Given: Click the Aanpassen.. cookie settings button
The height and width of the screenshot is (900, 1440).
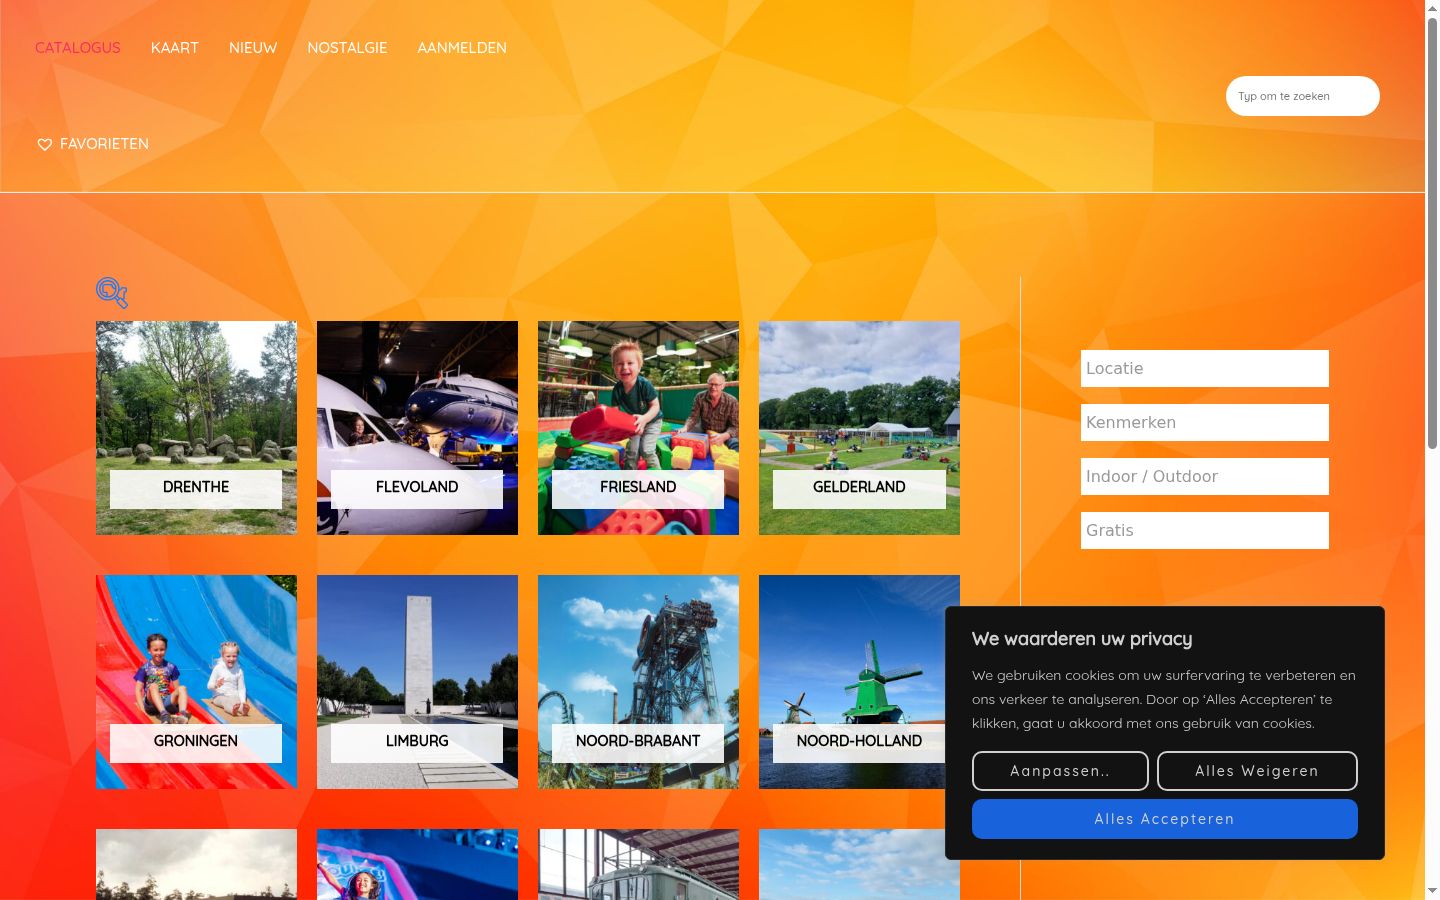Looking at the screenshot, I should pyautogui.click(x=1060, y=771).
